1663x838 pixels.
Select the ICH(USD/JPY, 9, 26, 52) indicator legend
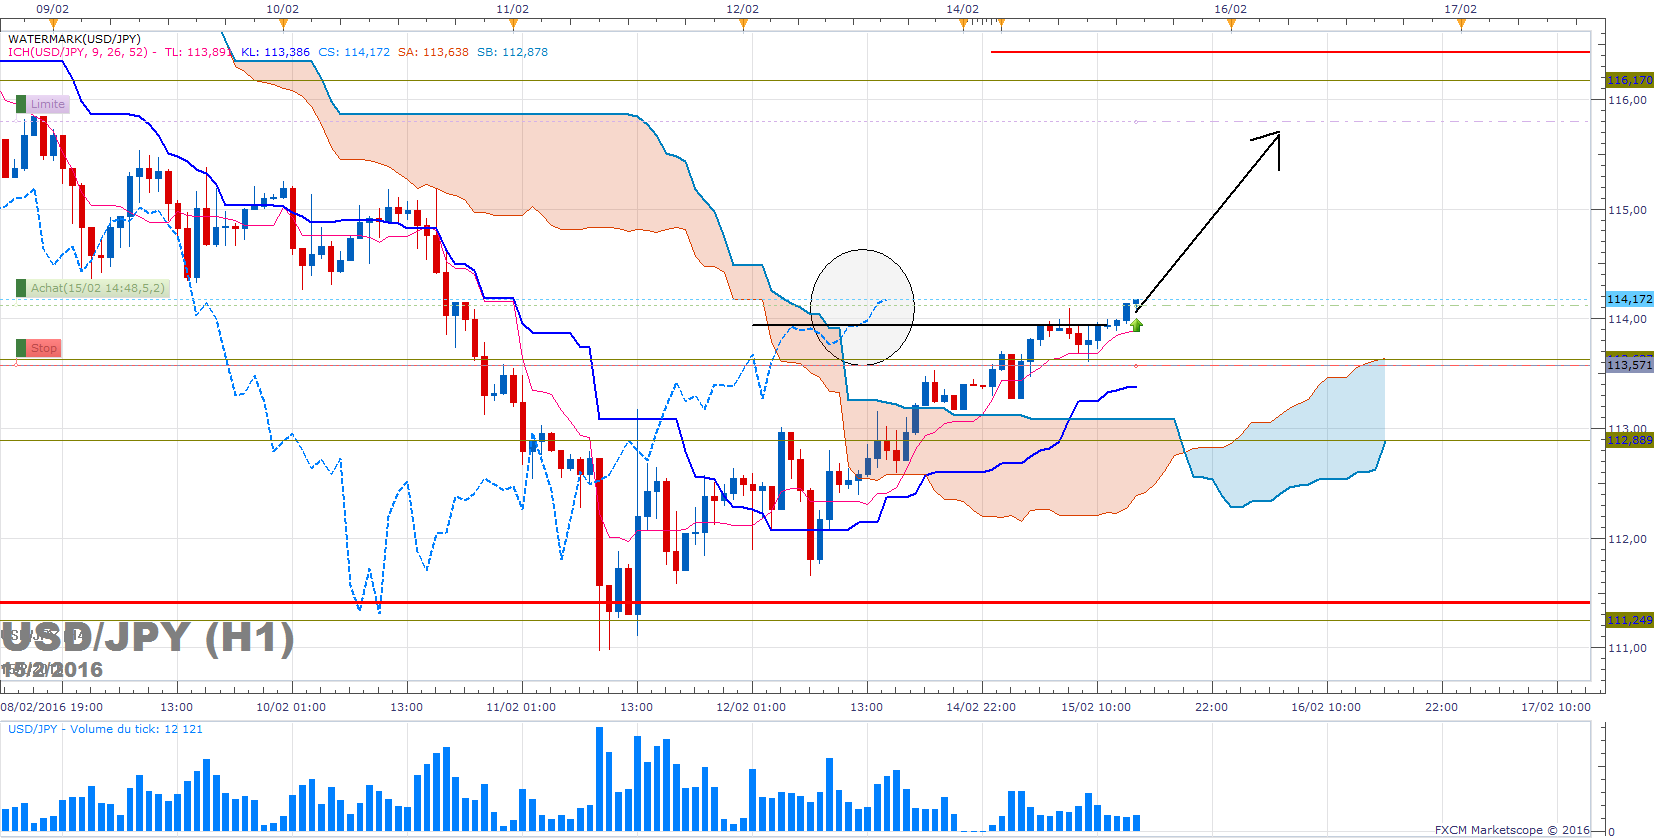[78, 52]
